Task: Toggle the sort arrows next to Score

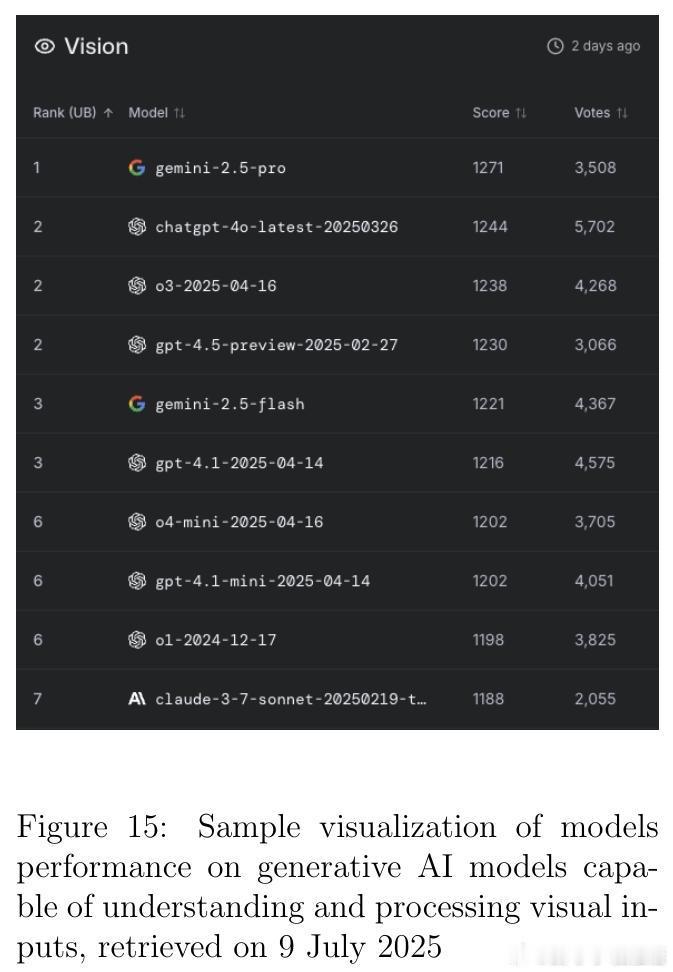Action: click(x=521, y=113)
